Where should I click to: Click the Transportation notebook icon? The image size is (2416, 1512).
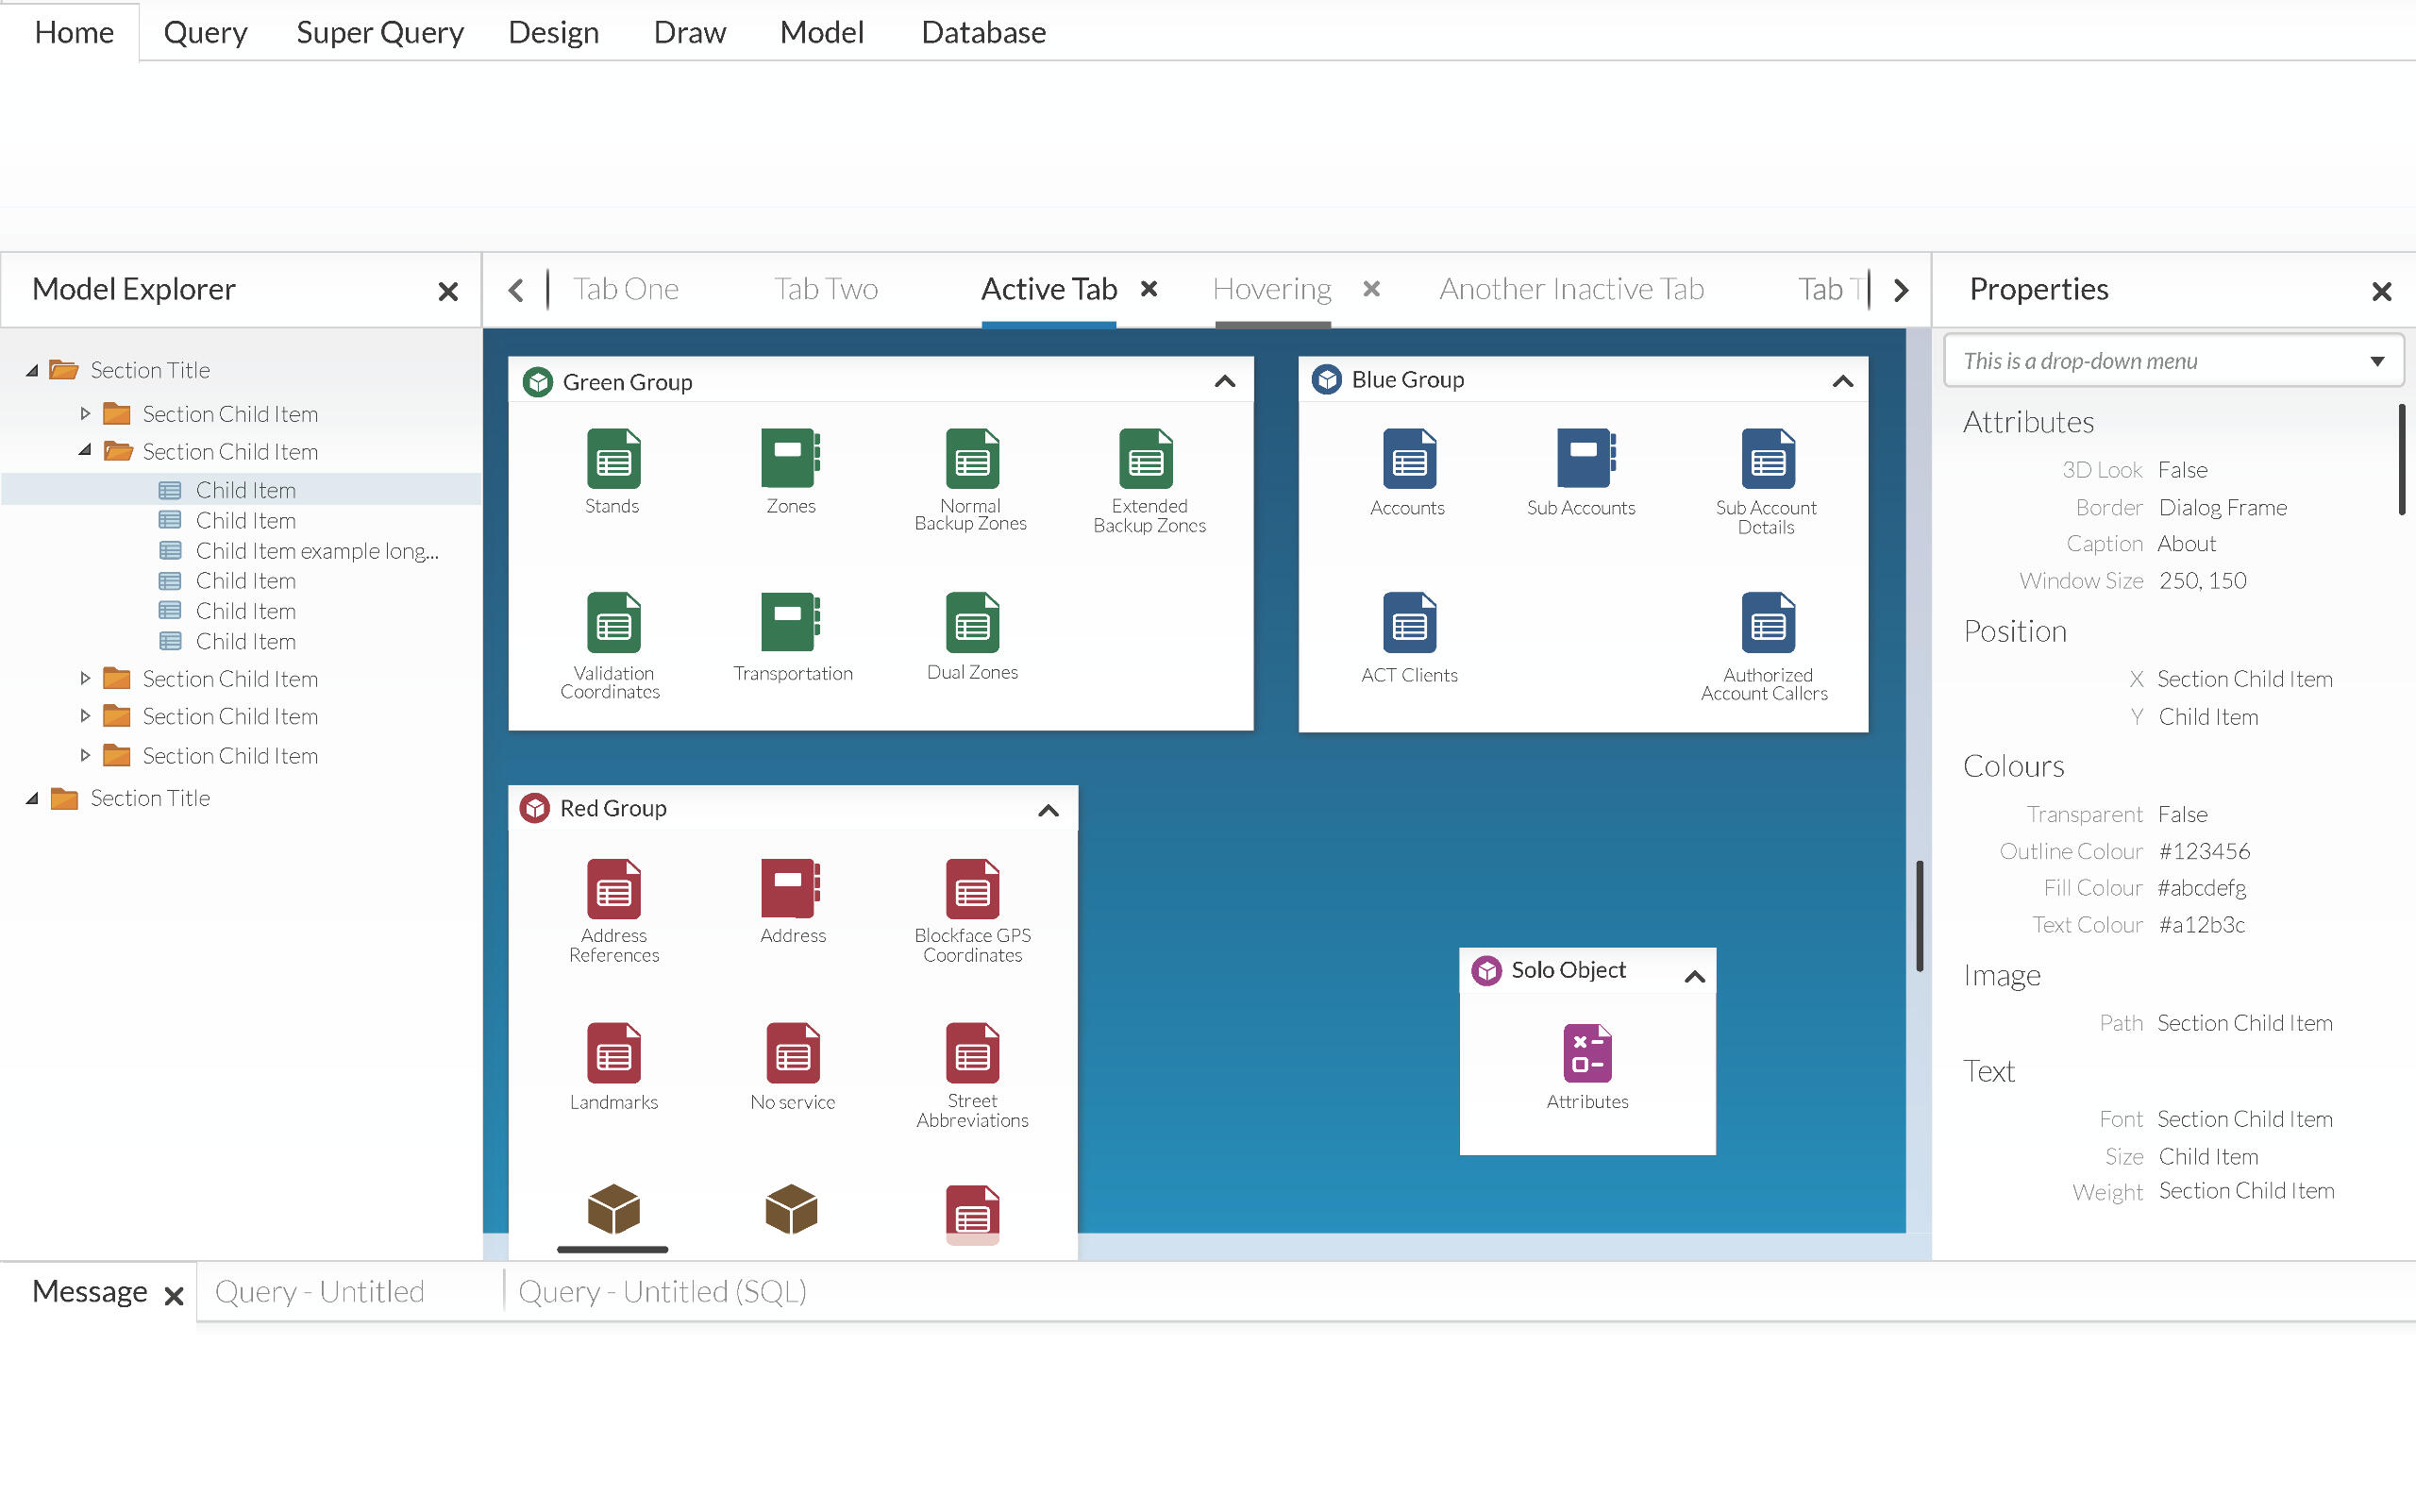790,622
